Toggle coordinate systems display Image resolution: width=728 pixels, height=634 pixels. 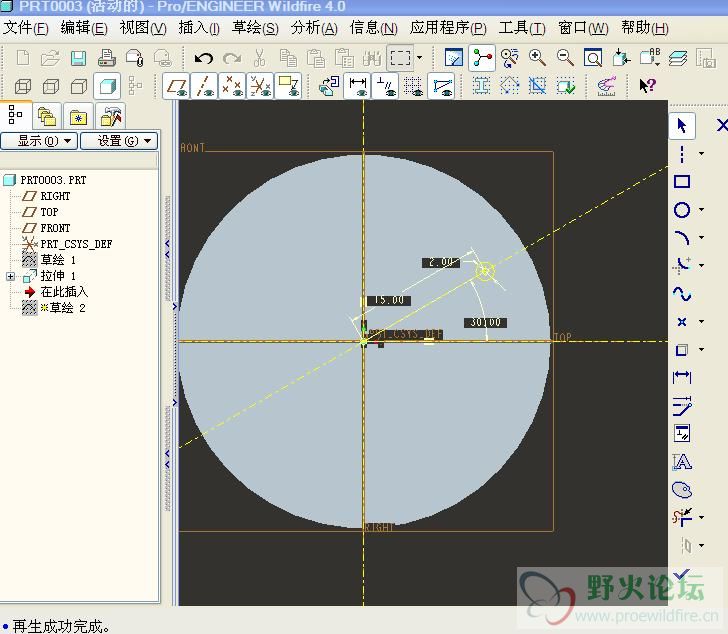[260, 86]
